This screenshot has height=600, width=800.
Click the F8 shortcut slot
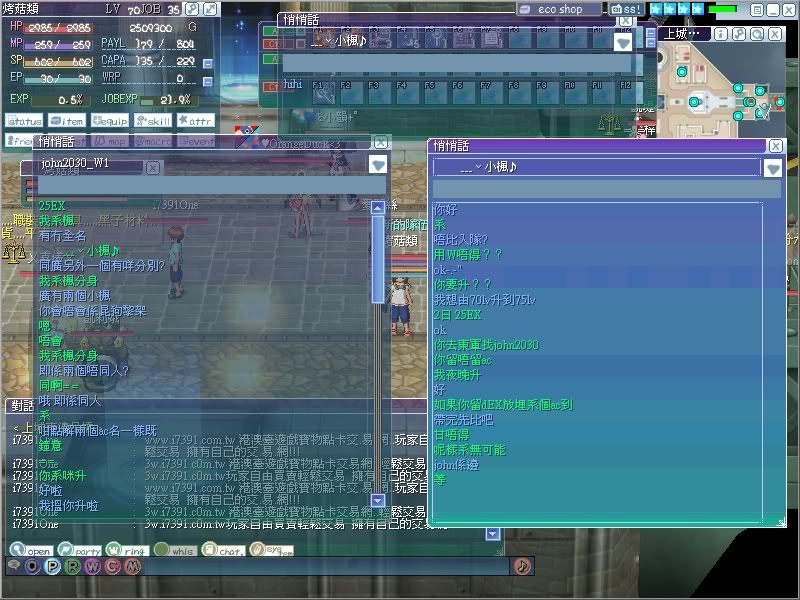520,93
